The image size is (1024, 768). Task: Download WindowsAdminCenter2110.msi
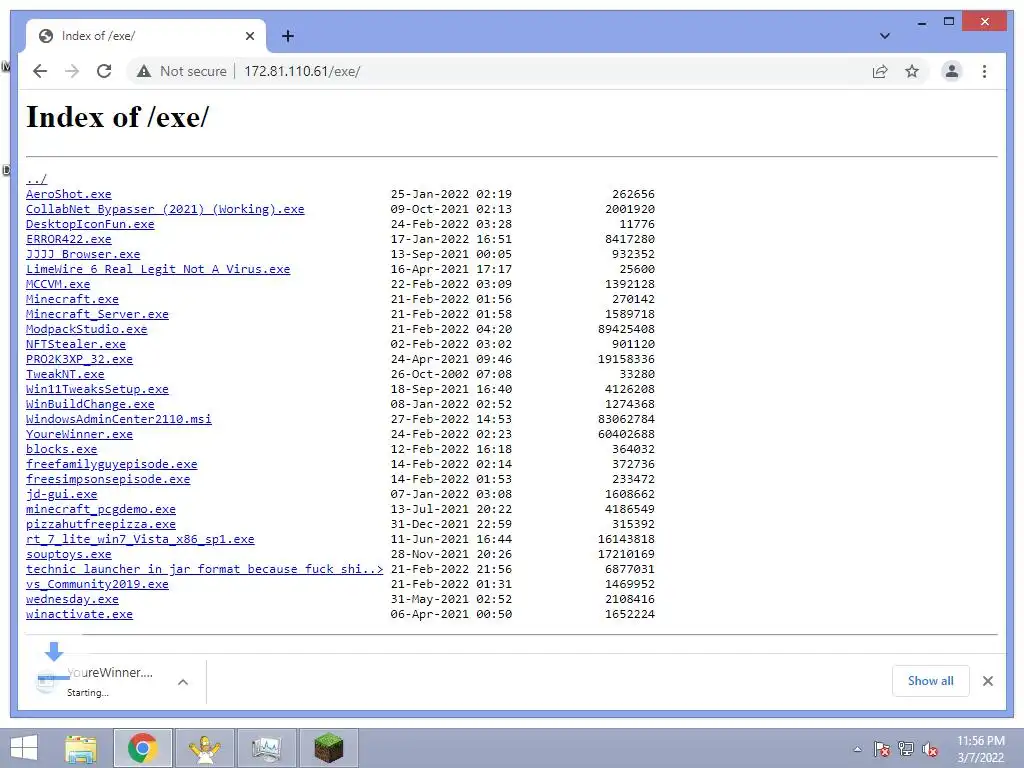coord(119,419)
